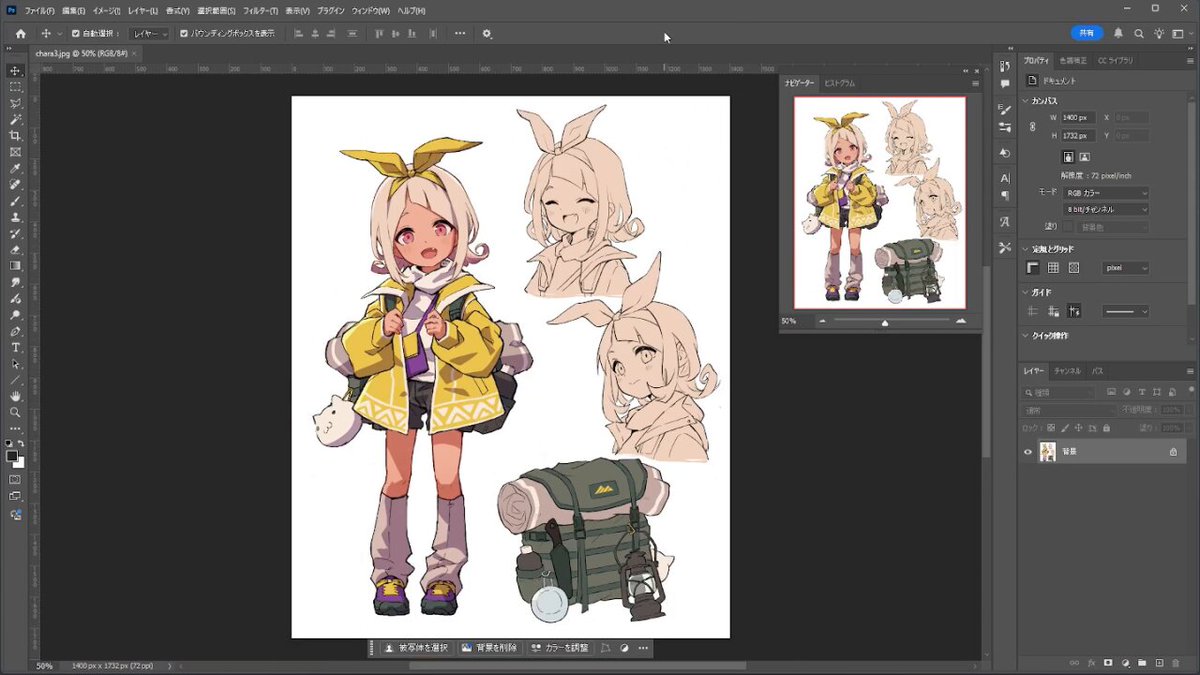The height and width of the screenshot is (675, 1200).
Task: Click the new group folder icon
Action: tap(1141, 662)
